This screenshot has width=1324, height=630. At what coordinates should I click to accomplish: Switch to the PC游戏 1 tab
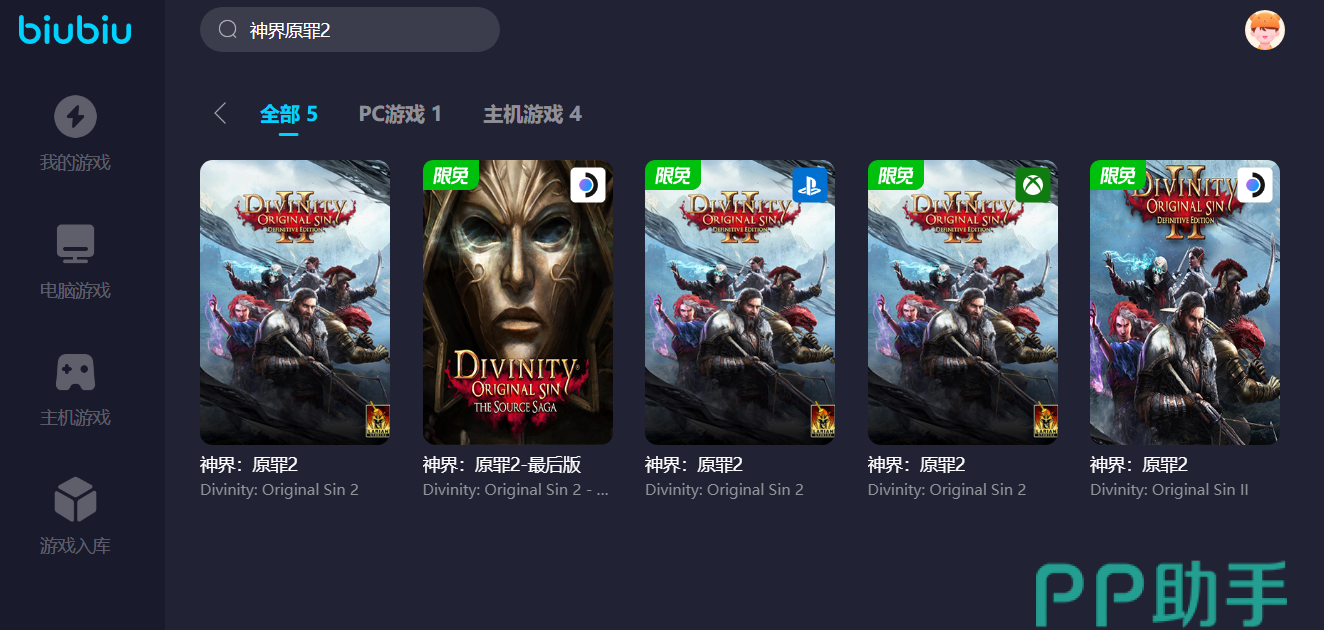(400, 114)
